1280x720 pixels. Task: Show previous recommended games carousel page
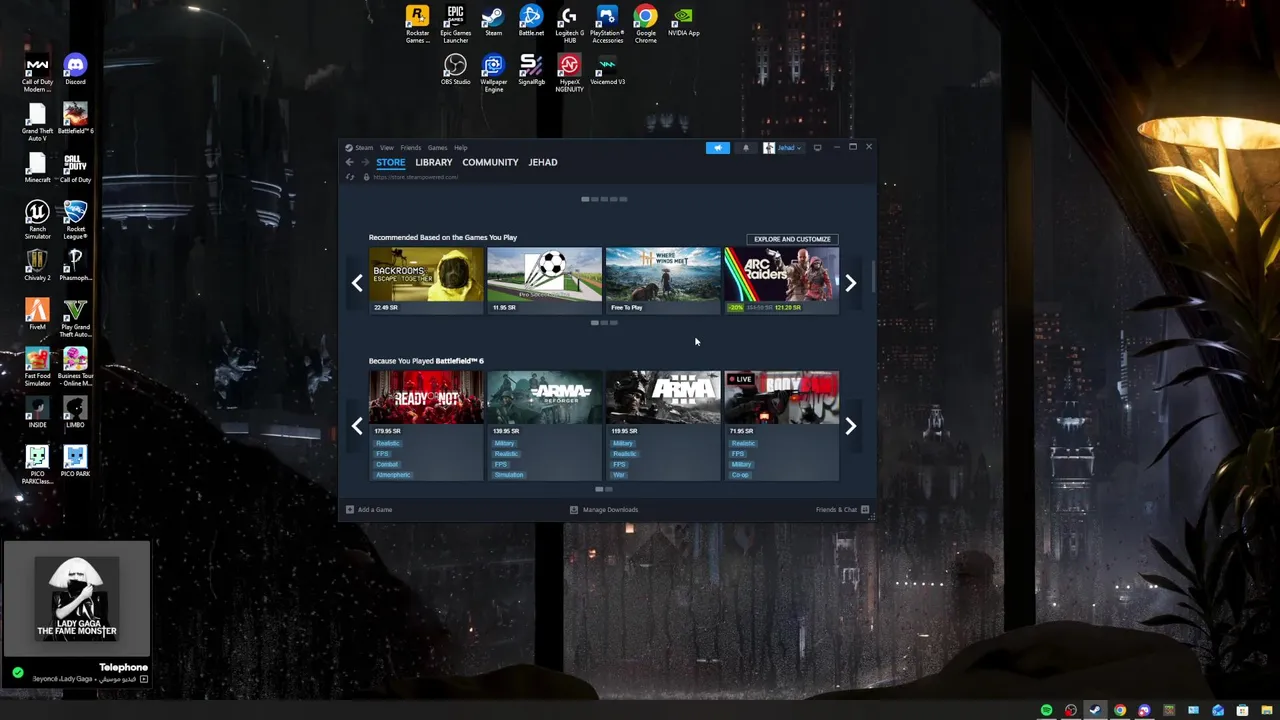357,283
